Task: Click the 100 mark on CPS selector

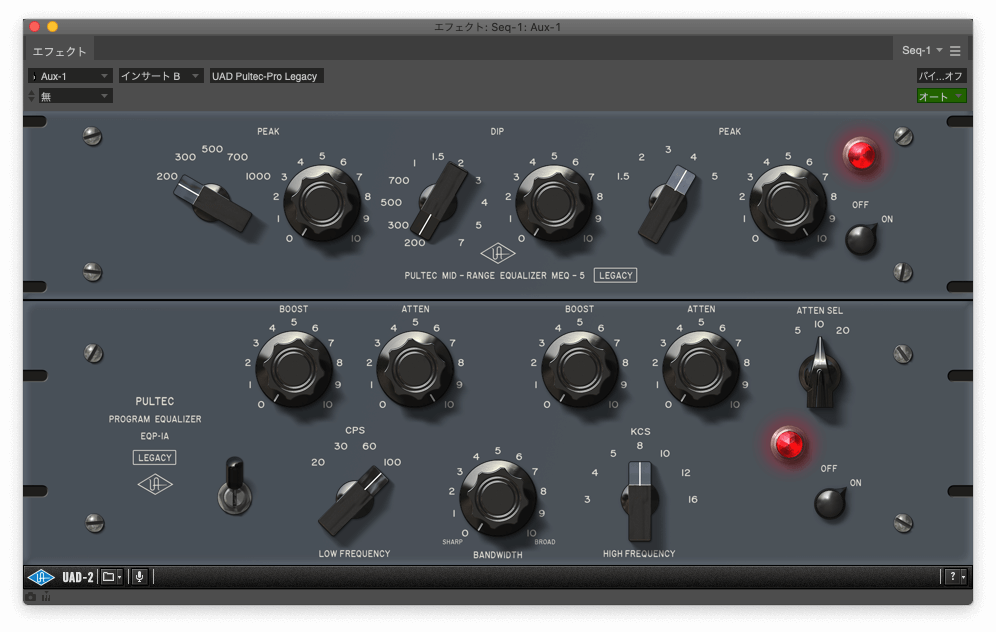Action: [392, 462]
